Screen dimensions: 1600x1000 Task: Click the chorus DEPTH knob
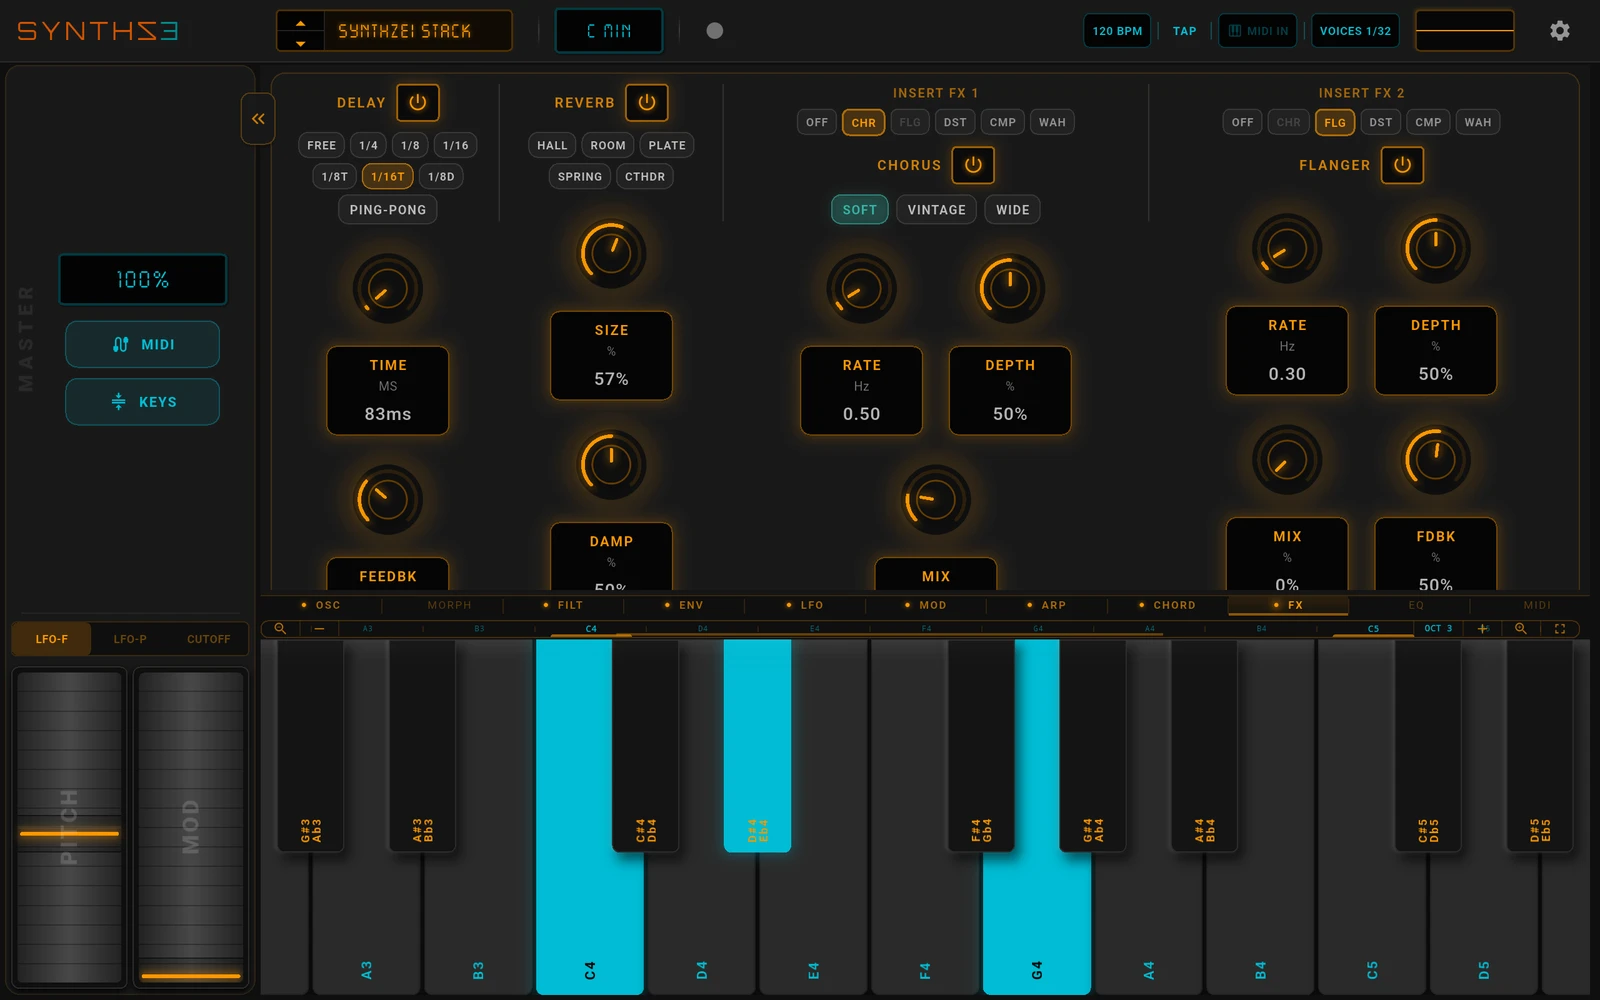1010,289
